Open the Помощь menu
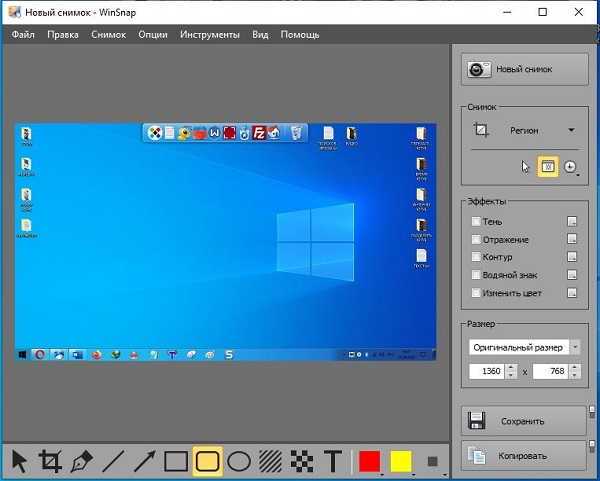This screenshot has height=481, width=600. point(300,35)
